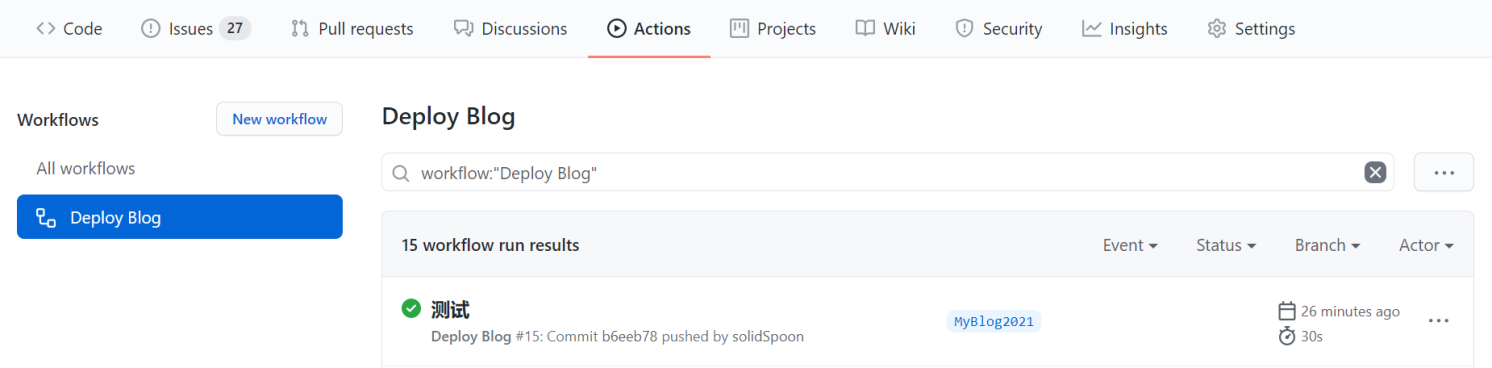
Task: Click the Deploy Blog workflow icon in the sidebar
Action: click(x=46, y=217)
